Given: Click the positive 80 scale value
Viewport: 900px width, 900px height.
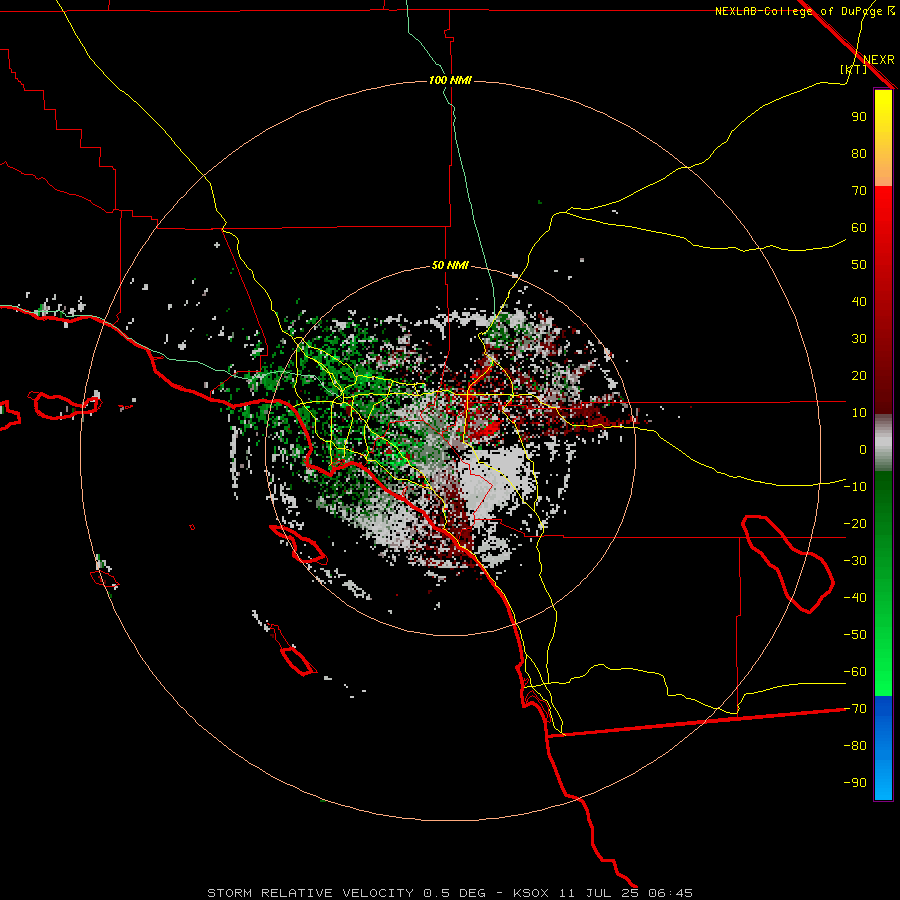Looking at the screenshot, I should (859, 154).
